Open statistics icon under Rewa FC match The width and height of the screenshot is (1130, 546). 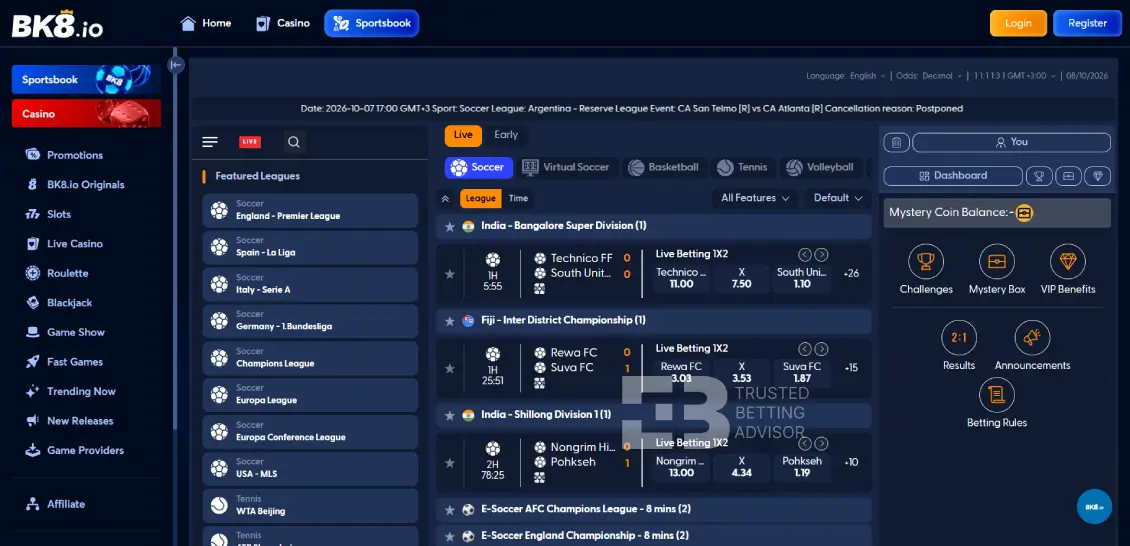click(x=540, y=383)
